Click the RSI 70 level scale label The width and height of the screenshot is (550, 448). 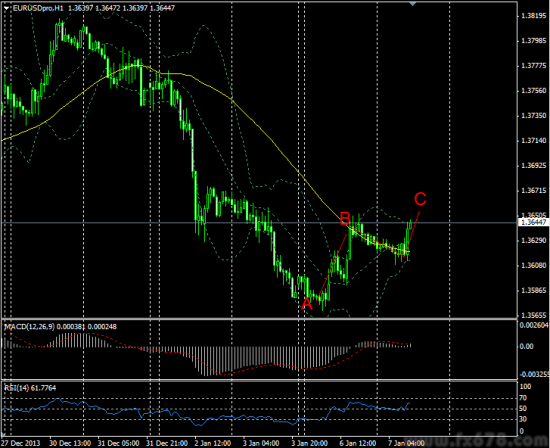[523, 398]
